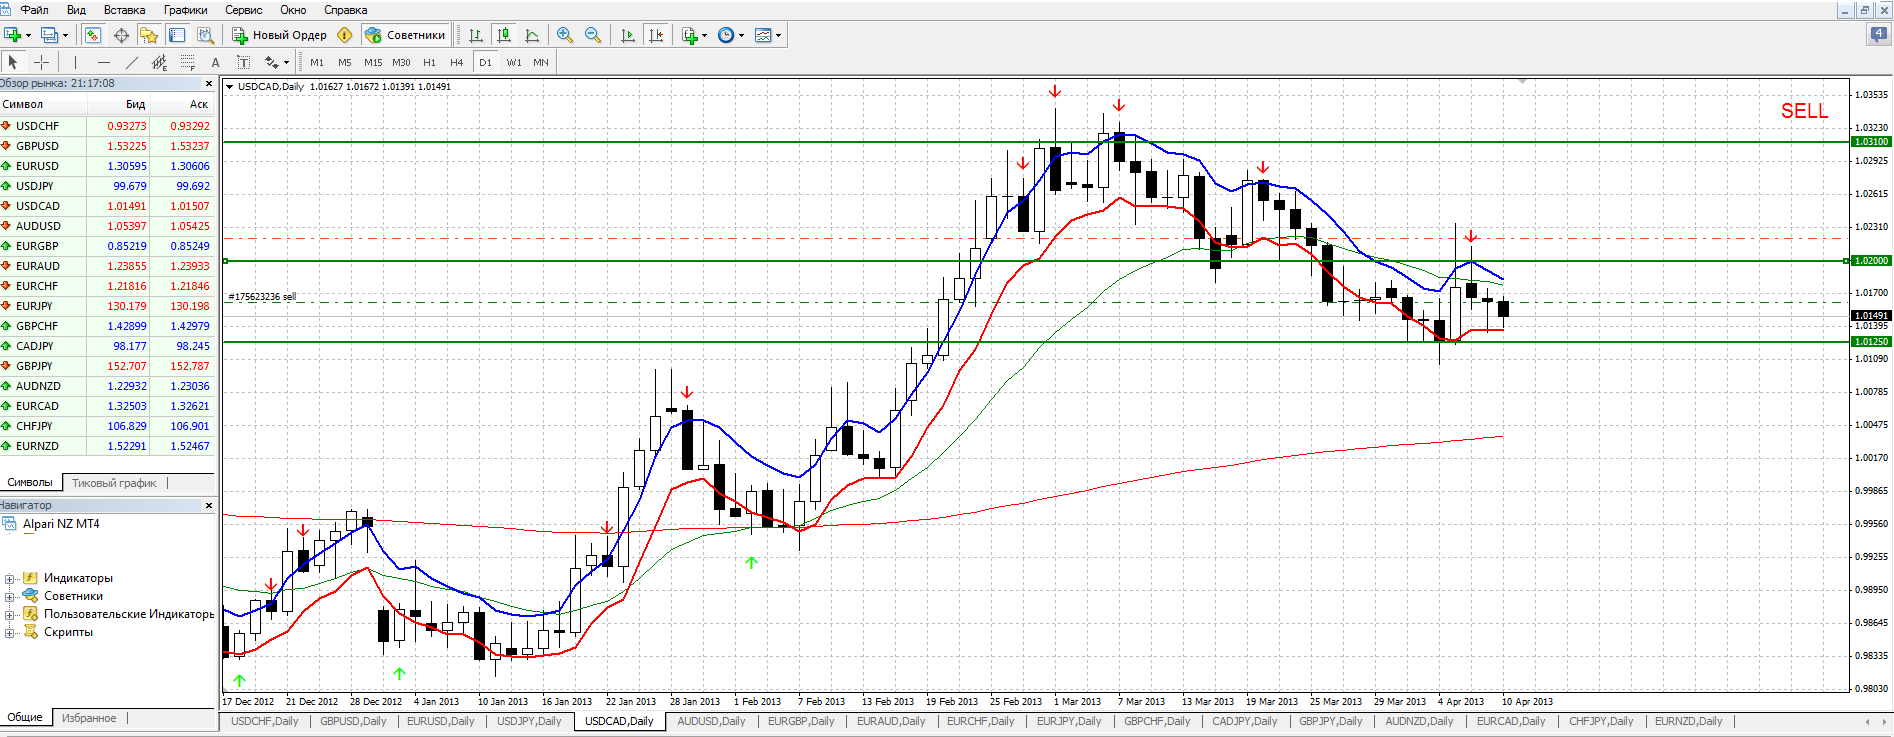Viewport: 1894px width, 737px height.
Task: Open the Файл menu
Action: coord(34,10)
